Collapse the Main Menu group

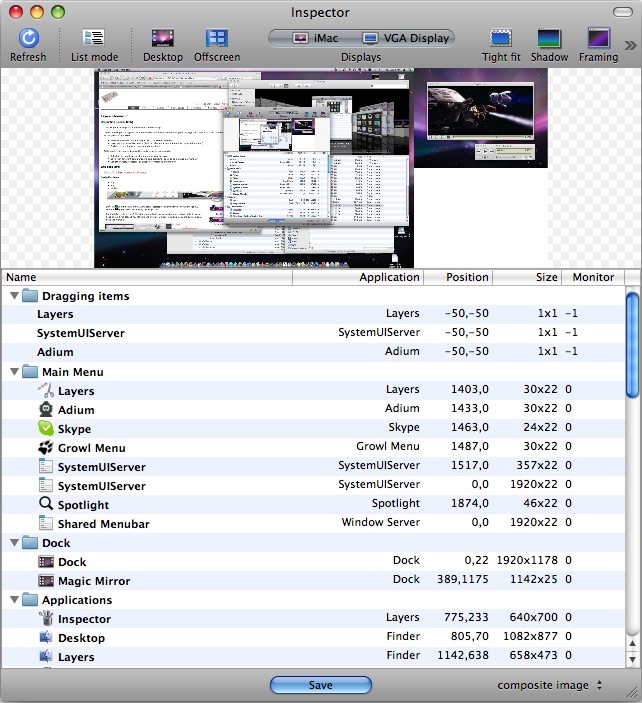click(14, 371)
